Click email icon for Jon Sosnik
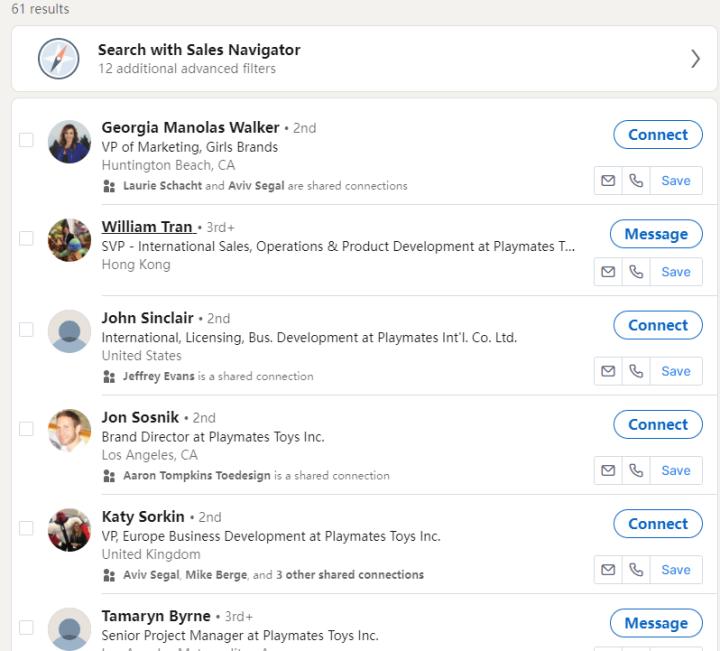720x651 pixels. (608, 470)
